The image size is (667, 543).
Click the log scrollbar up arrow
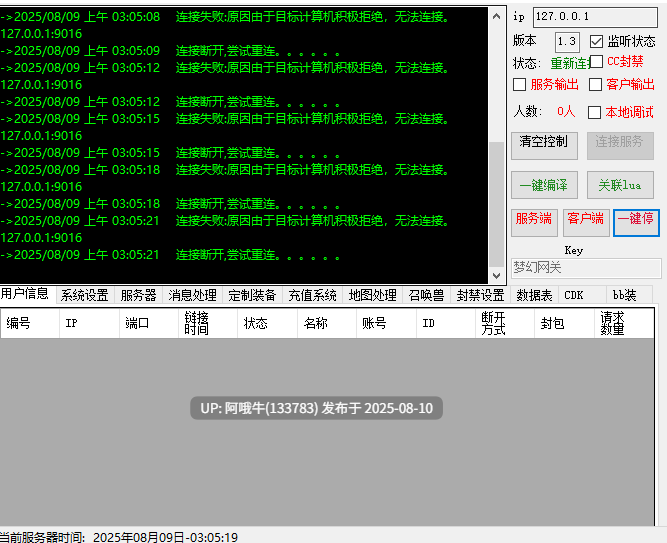(x=496, y=17)
